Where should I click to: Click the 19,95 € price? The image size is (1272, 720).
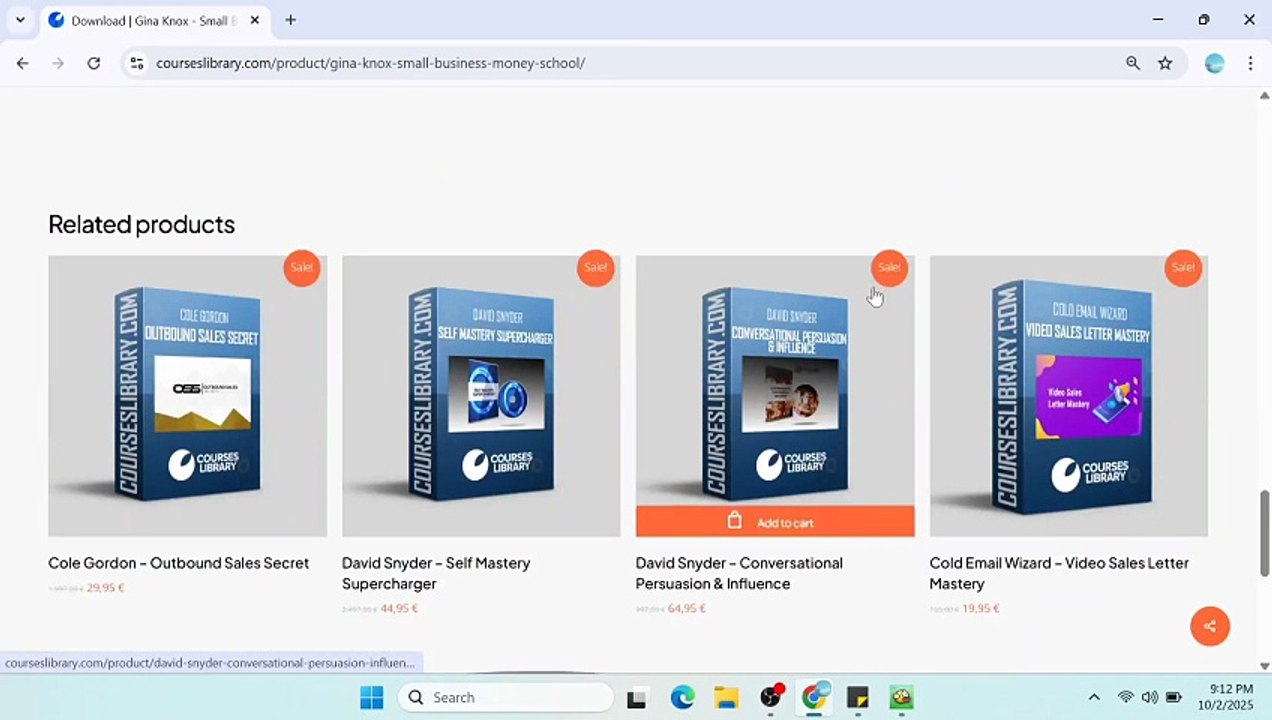[x=981, y=608]
